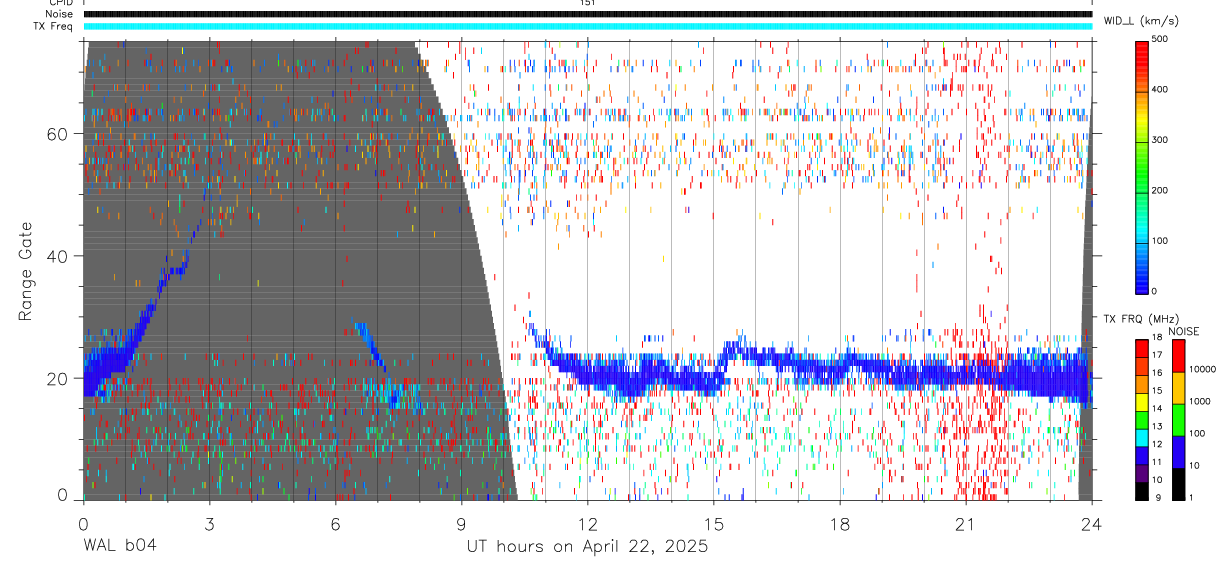Screen dimensions: 1228x567
Task: Select the green 13–14 MHz TX FRQ swatch
Action: (x=1141, y=419)
